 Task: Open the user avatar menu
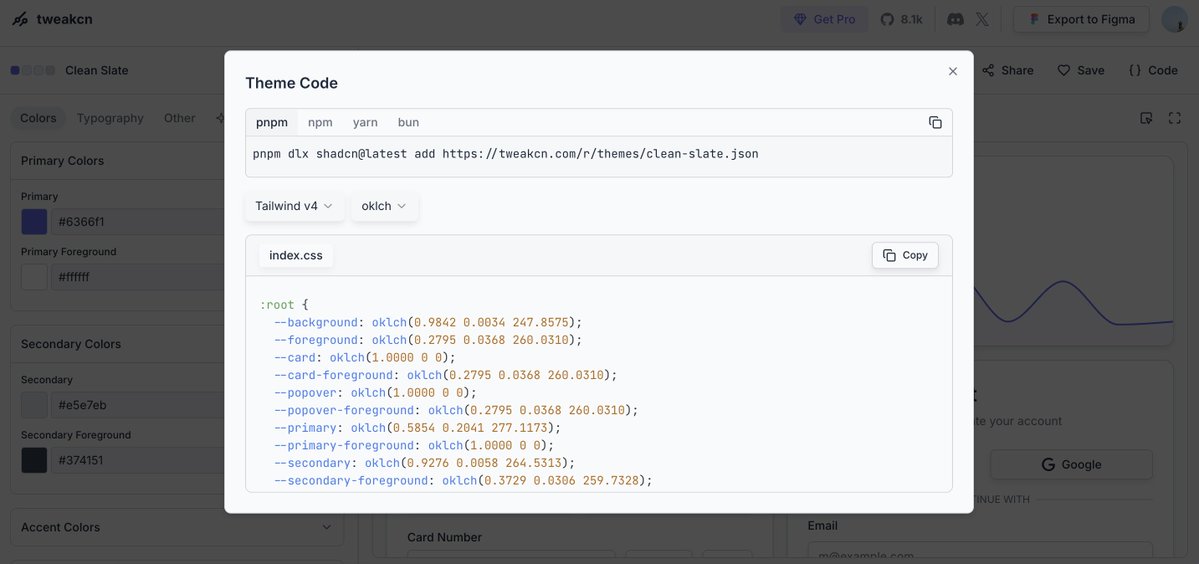(x=1175, y=19)
